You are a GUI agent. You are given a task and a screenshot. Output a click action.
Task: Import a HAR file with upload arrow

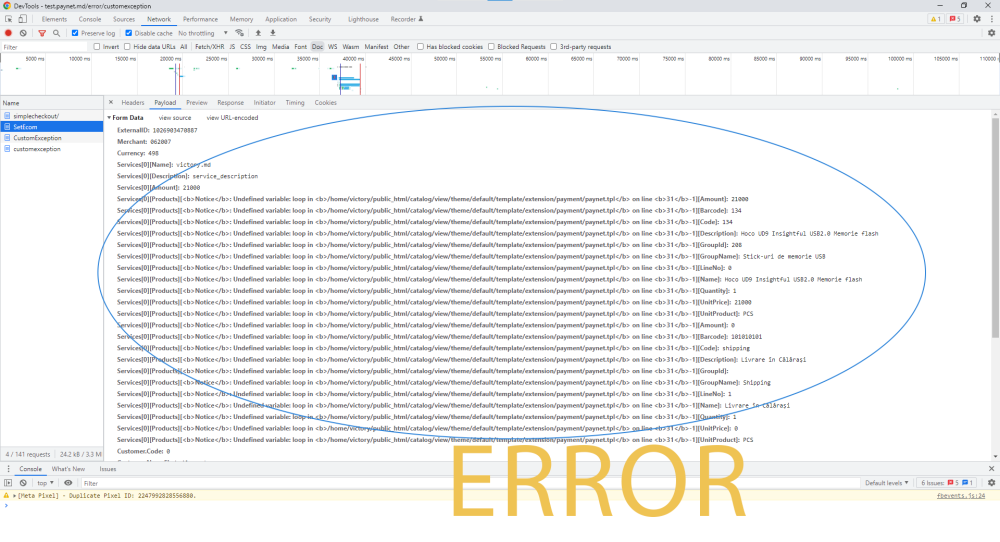point(258,33)
